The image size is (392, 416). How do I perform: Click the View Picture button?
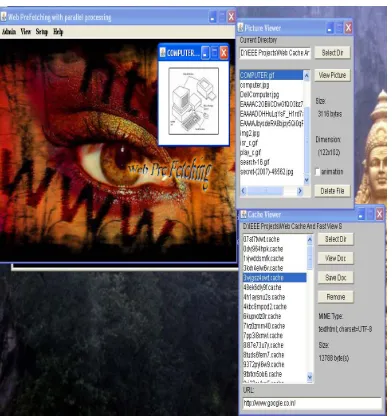coord(332,75)
